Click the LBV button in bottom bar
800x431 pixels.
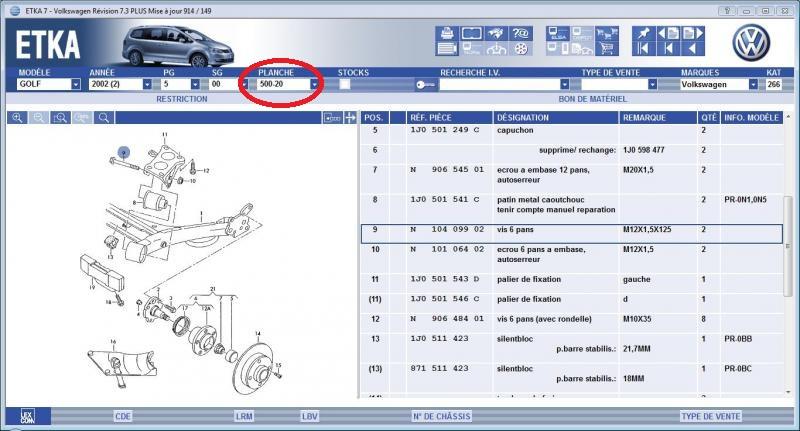click(310, 416)
